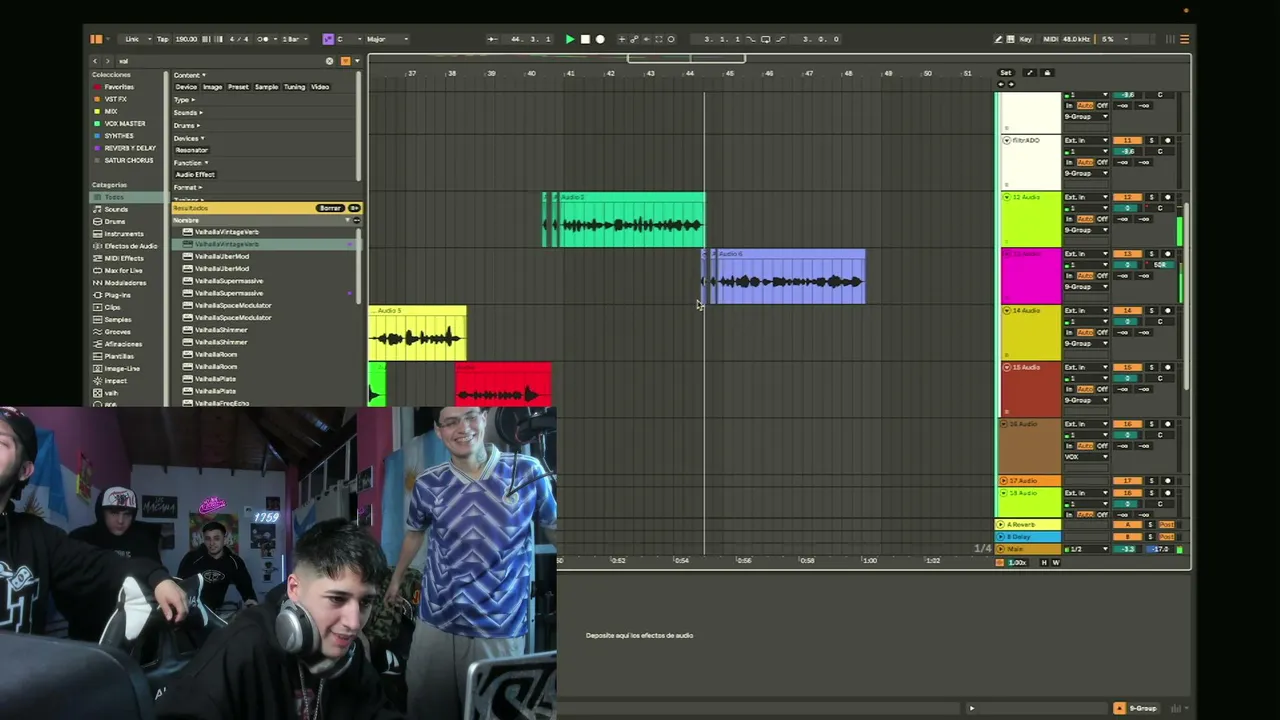Open the Link button in control bar
The height and width of the screenshot is (720, 1280).
(x=132, y=39)
